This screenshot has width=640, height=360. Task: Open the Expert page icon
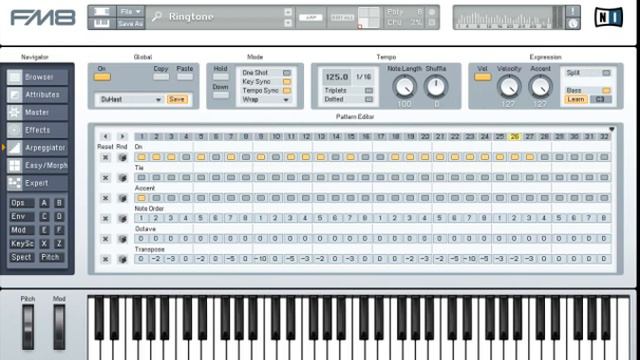point(15,183)
